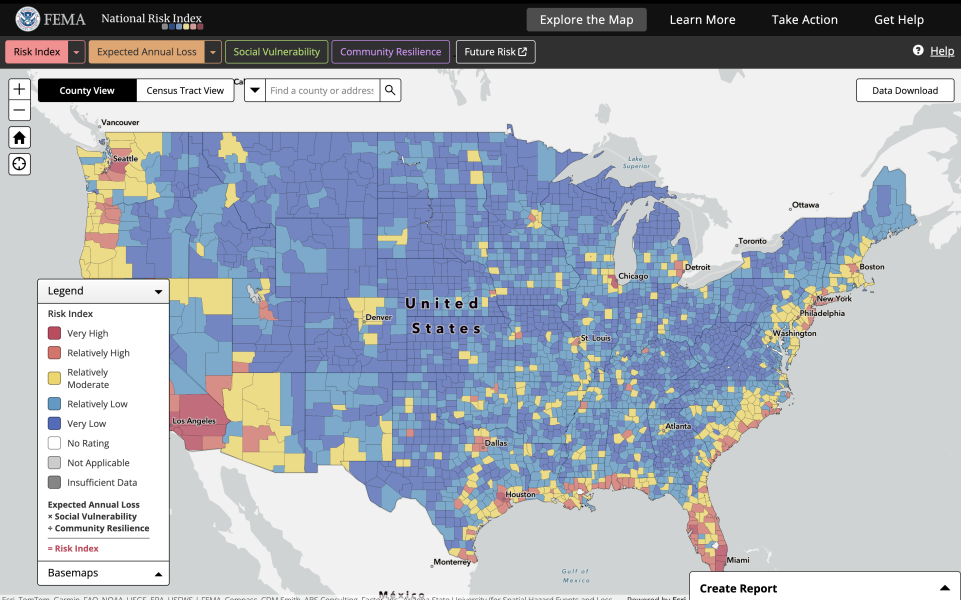Viewport: 961px width, 600px height.
Task: Click in the Find a county or address field
Action: (x=322, y=90)
